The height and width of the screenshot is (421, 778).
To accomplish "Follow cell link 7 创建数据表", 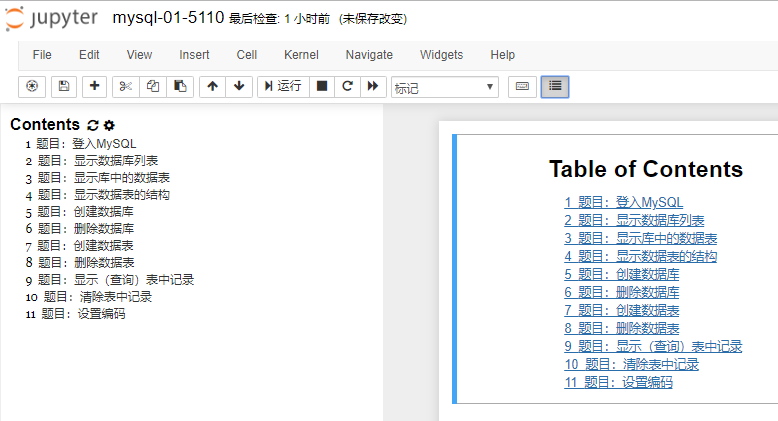I will pyautogui.click(x=622, y=310).
